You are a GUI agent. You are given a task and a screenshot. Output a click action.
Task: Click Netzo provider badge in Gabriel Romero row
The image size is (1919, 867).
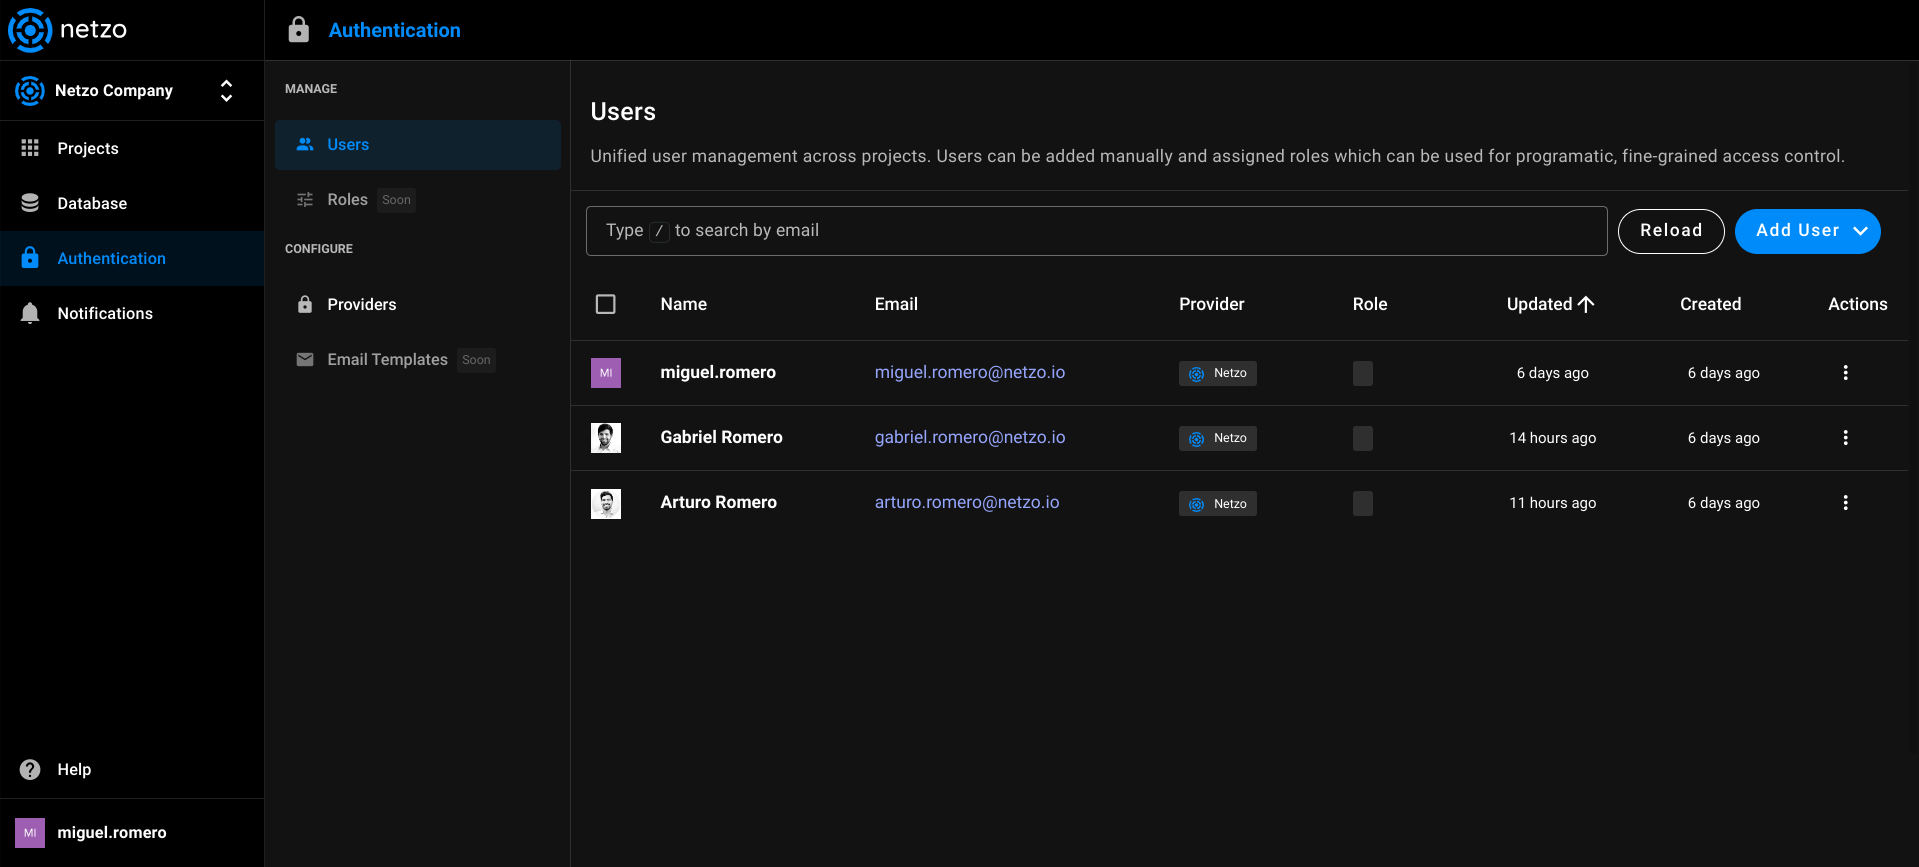[x=1217, y=438]
